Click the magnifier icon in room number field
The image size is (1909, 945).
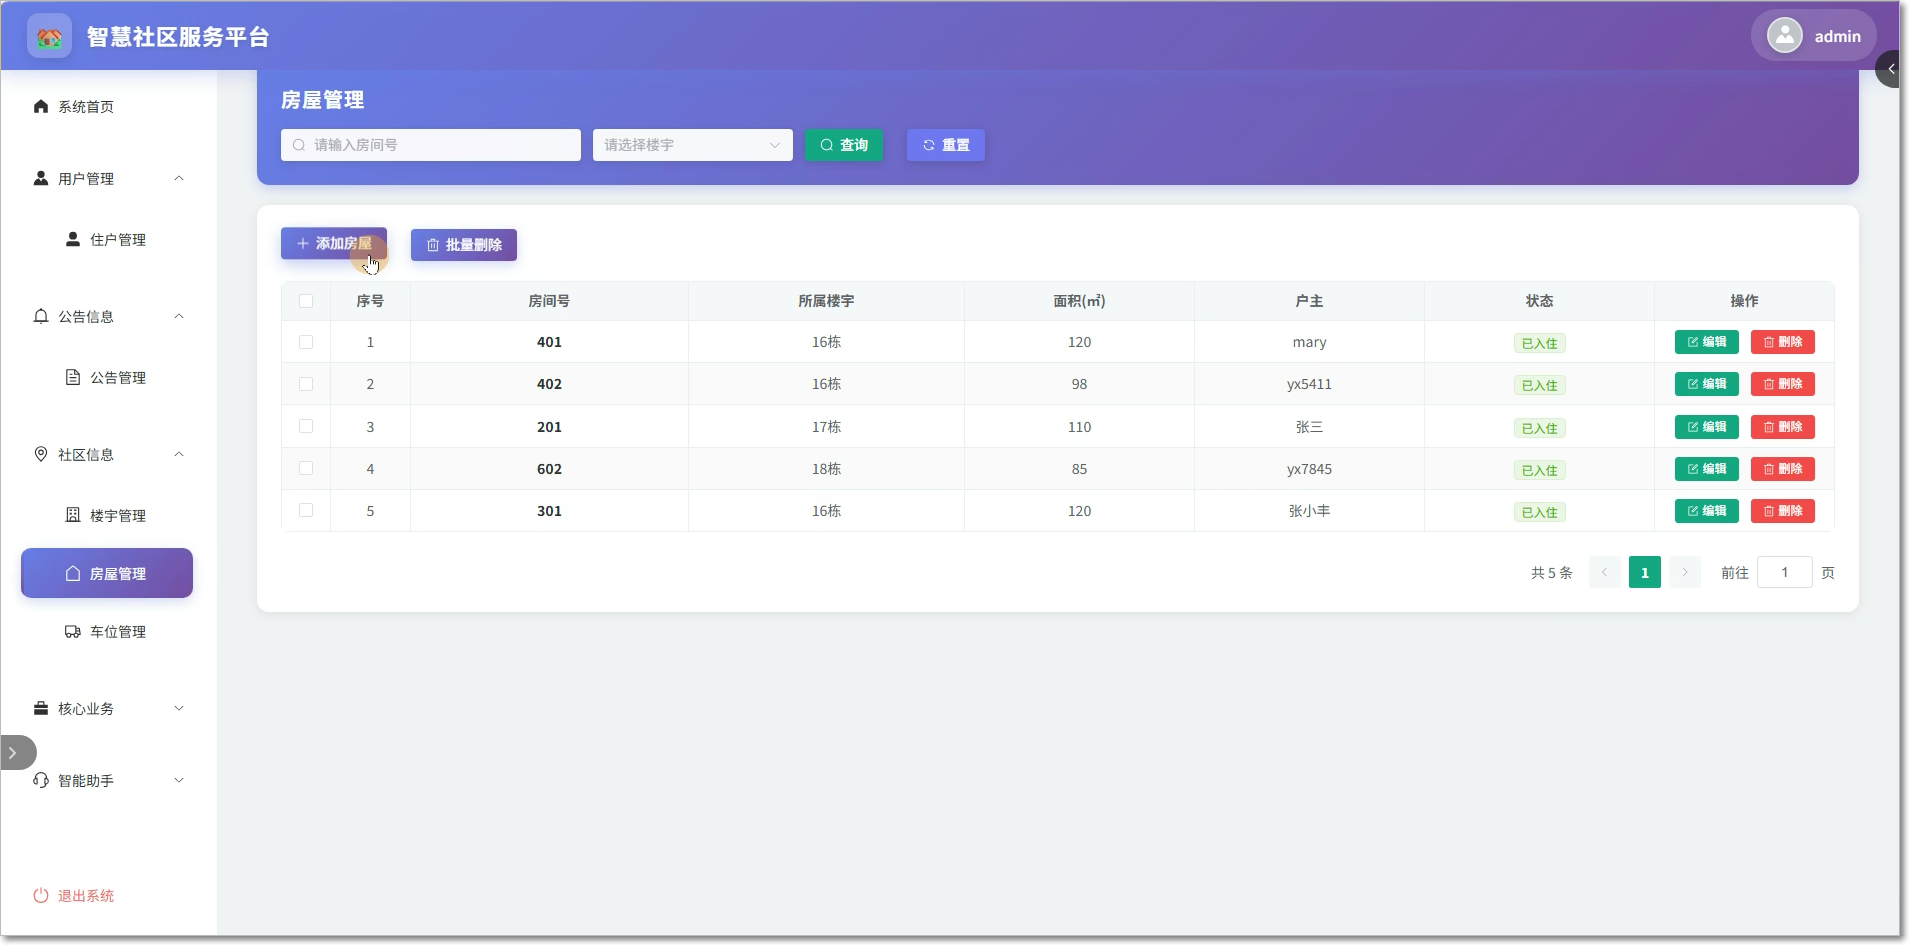[299, 145]
